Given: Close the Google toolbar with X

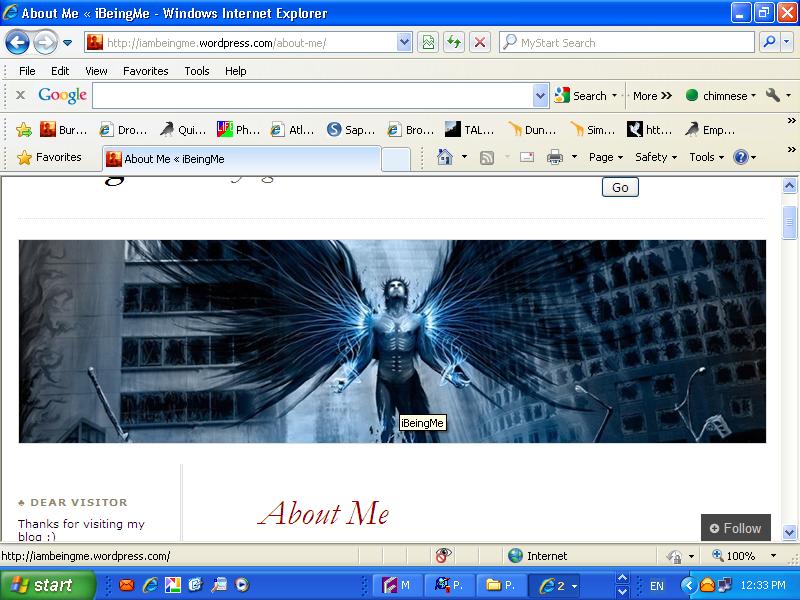Looking at the screenshot, I should [x=20, y=95].
